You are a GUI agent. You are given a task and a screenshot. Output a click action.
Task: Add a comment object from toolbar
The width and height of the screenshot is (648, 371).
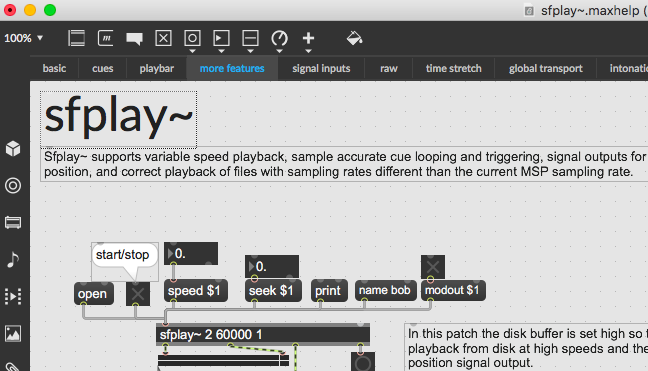(134, 38)
